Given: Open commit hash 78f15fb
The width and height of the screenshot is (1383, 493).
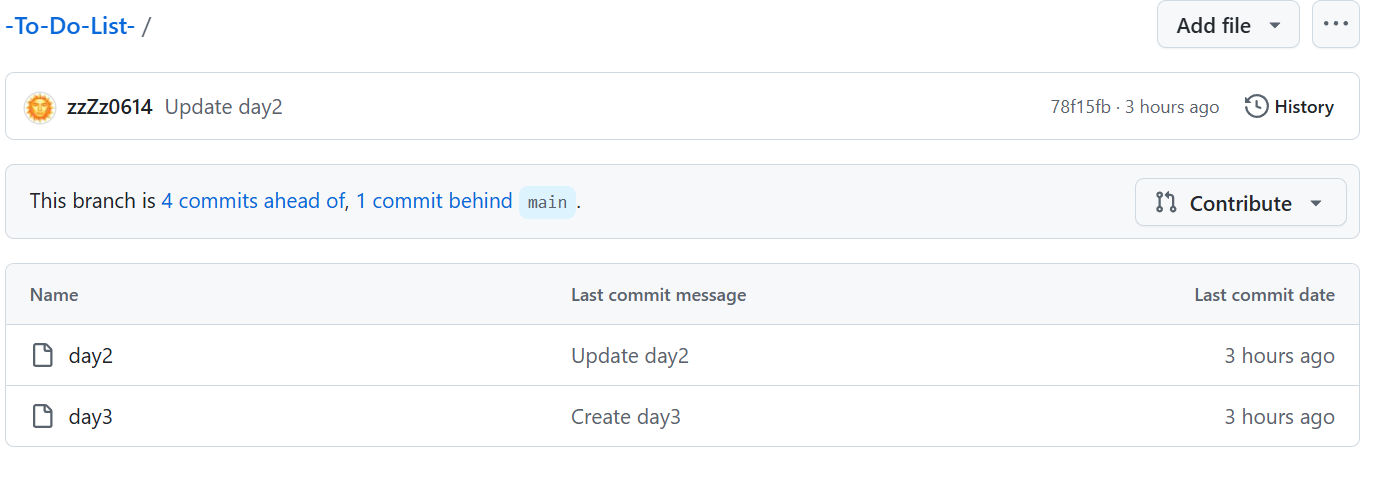Looking at the screenshot, I should (x=1080, y=107).
